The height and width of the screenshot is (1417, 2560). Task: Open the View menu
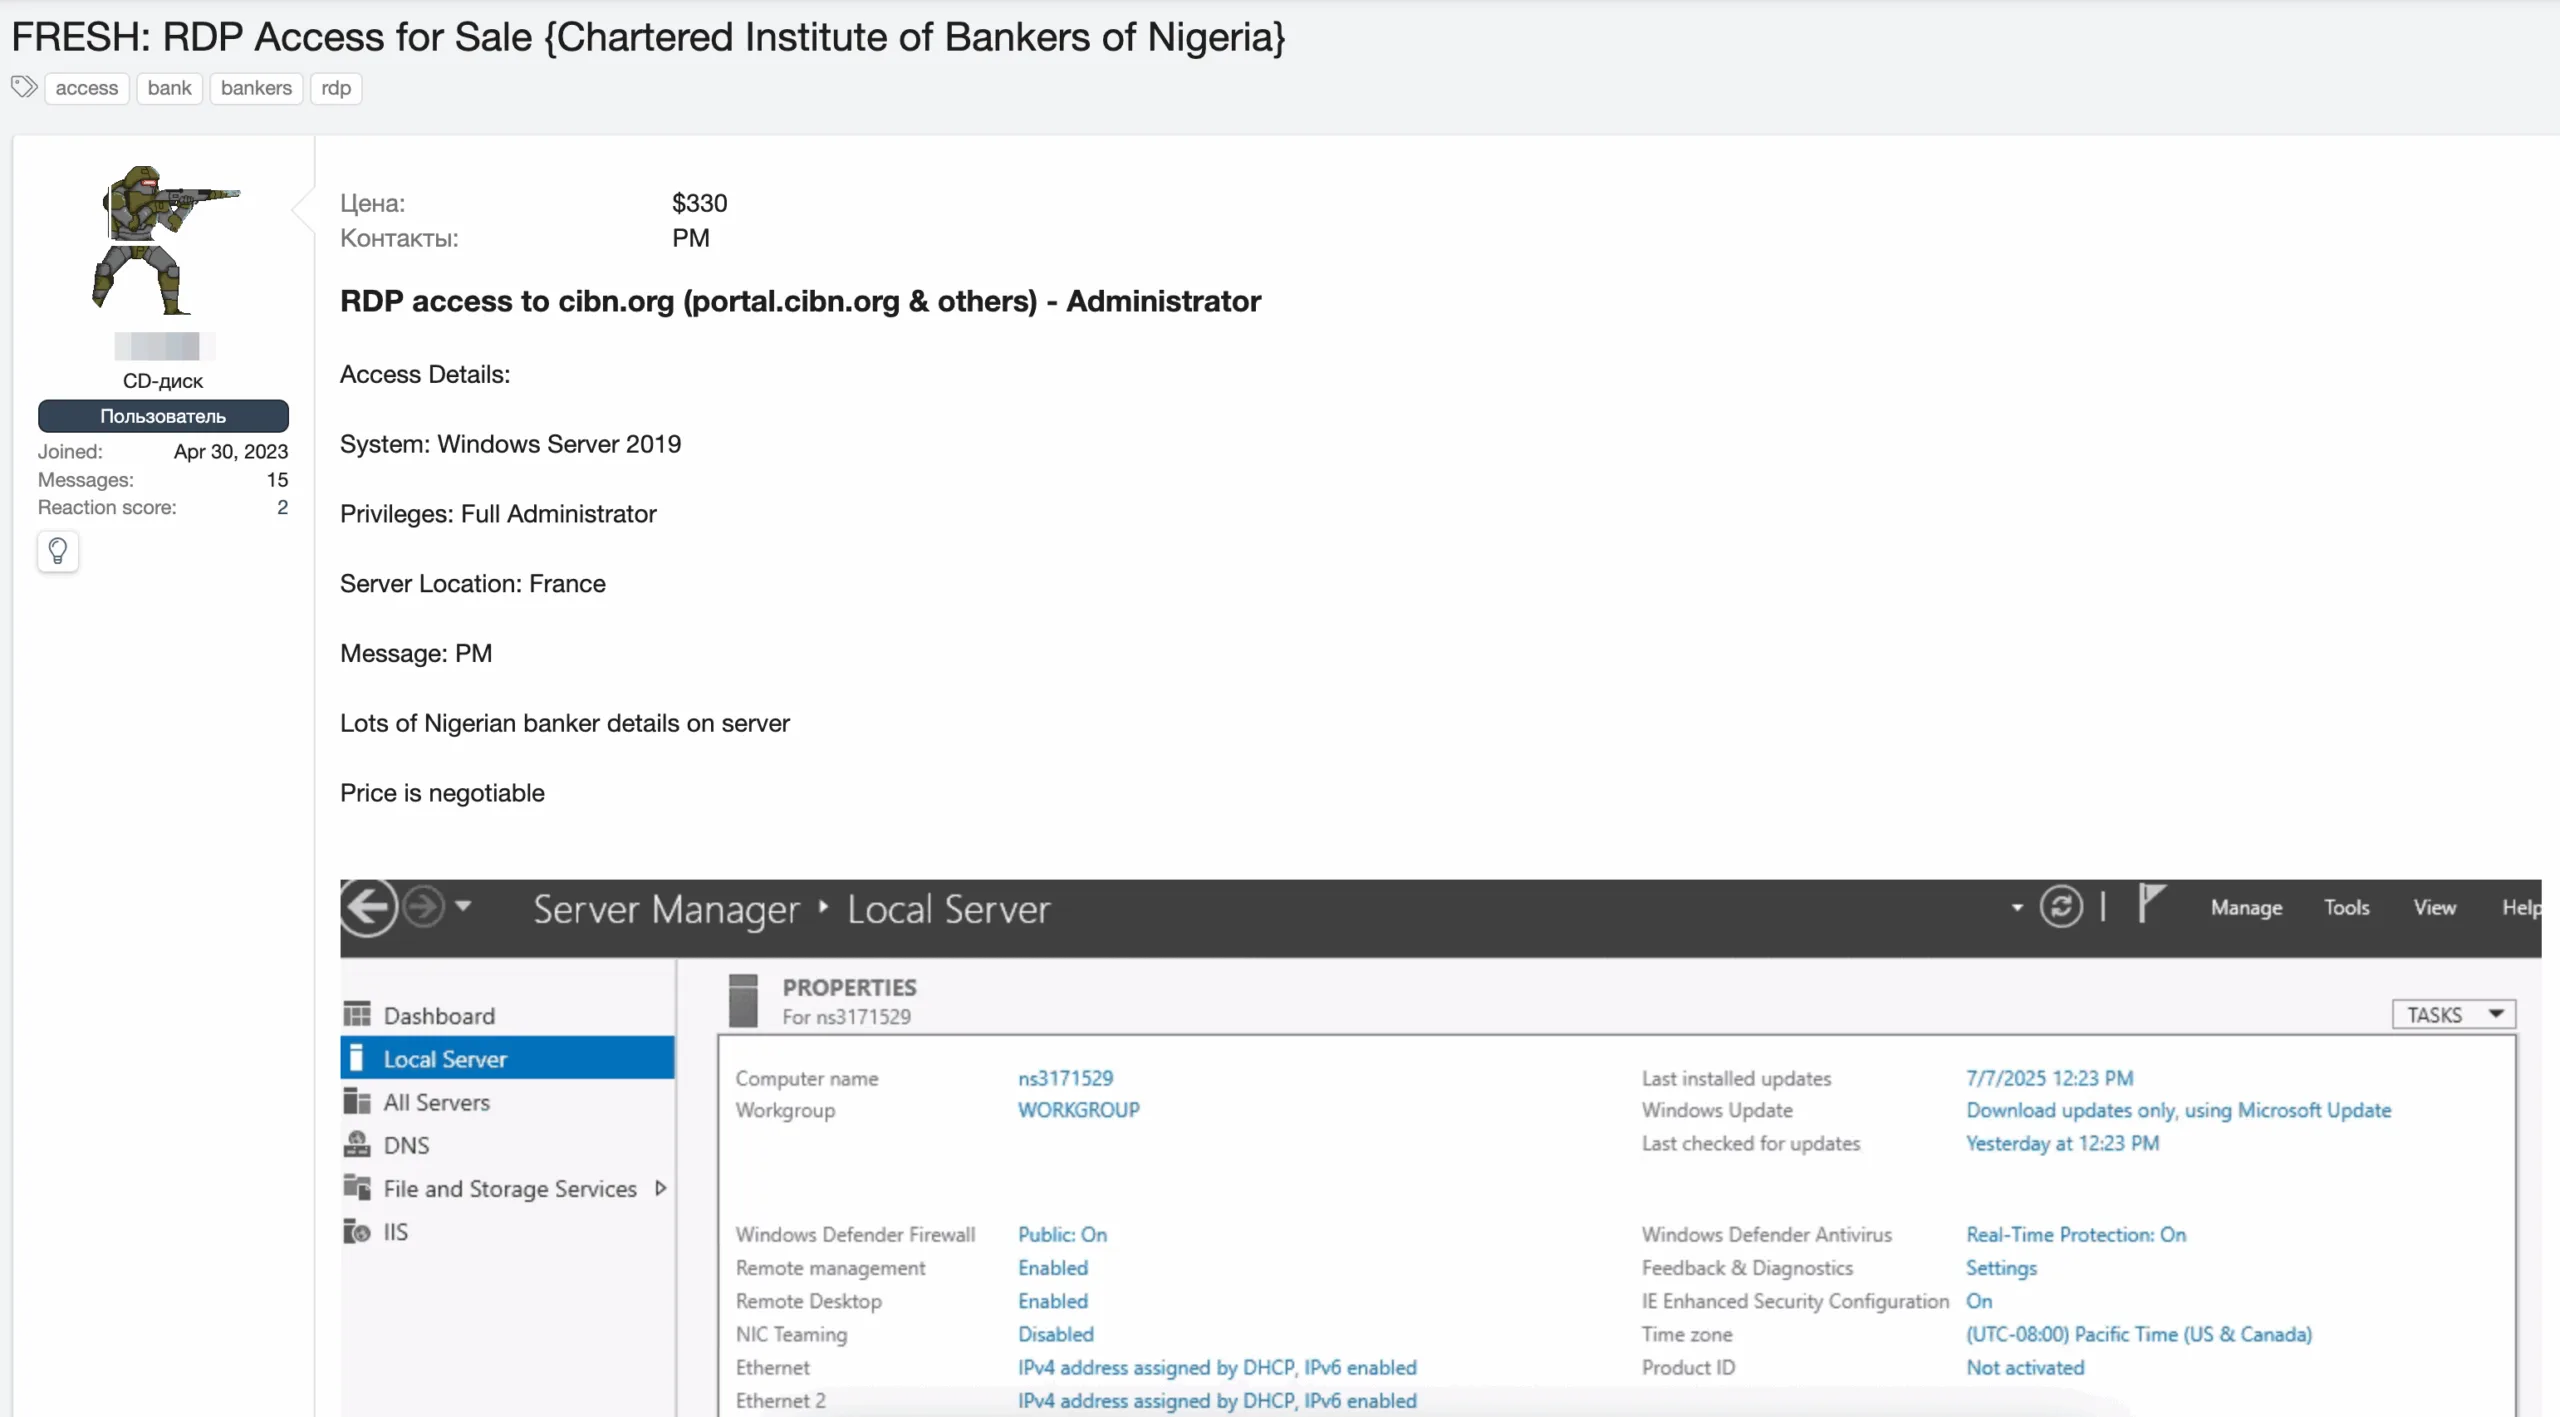click(x=2434, y=908)
